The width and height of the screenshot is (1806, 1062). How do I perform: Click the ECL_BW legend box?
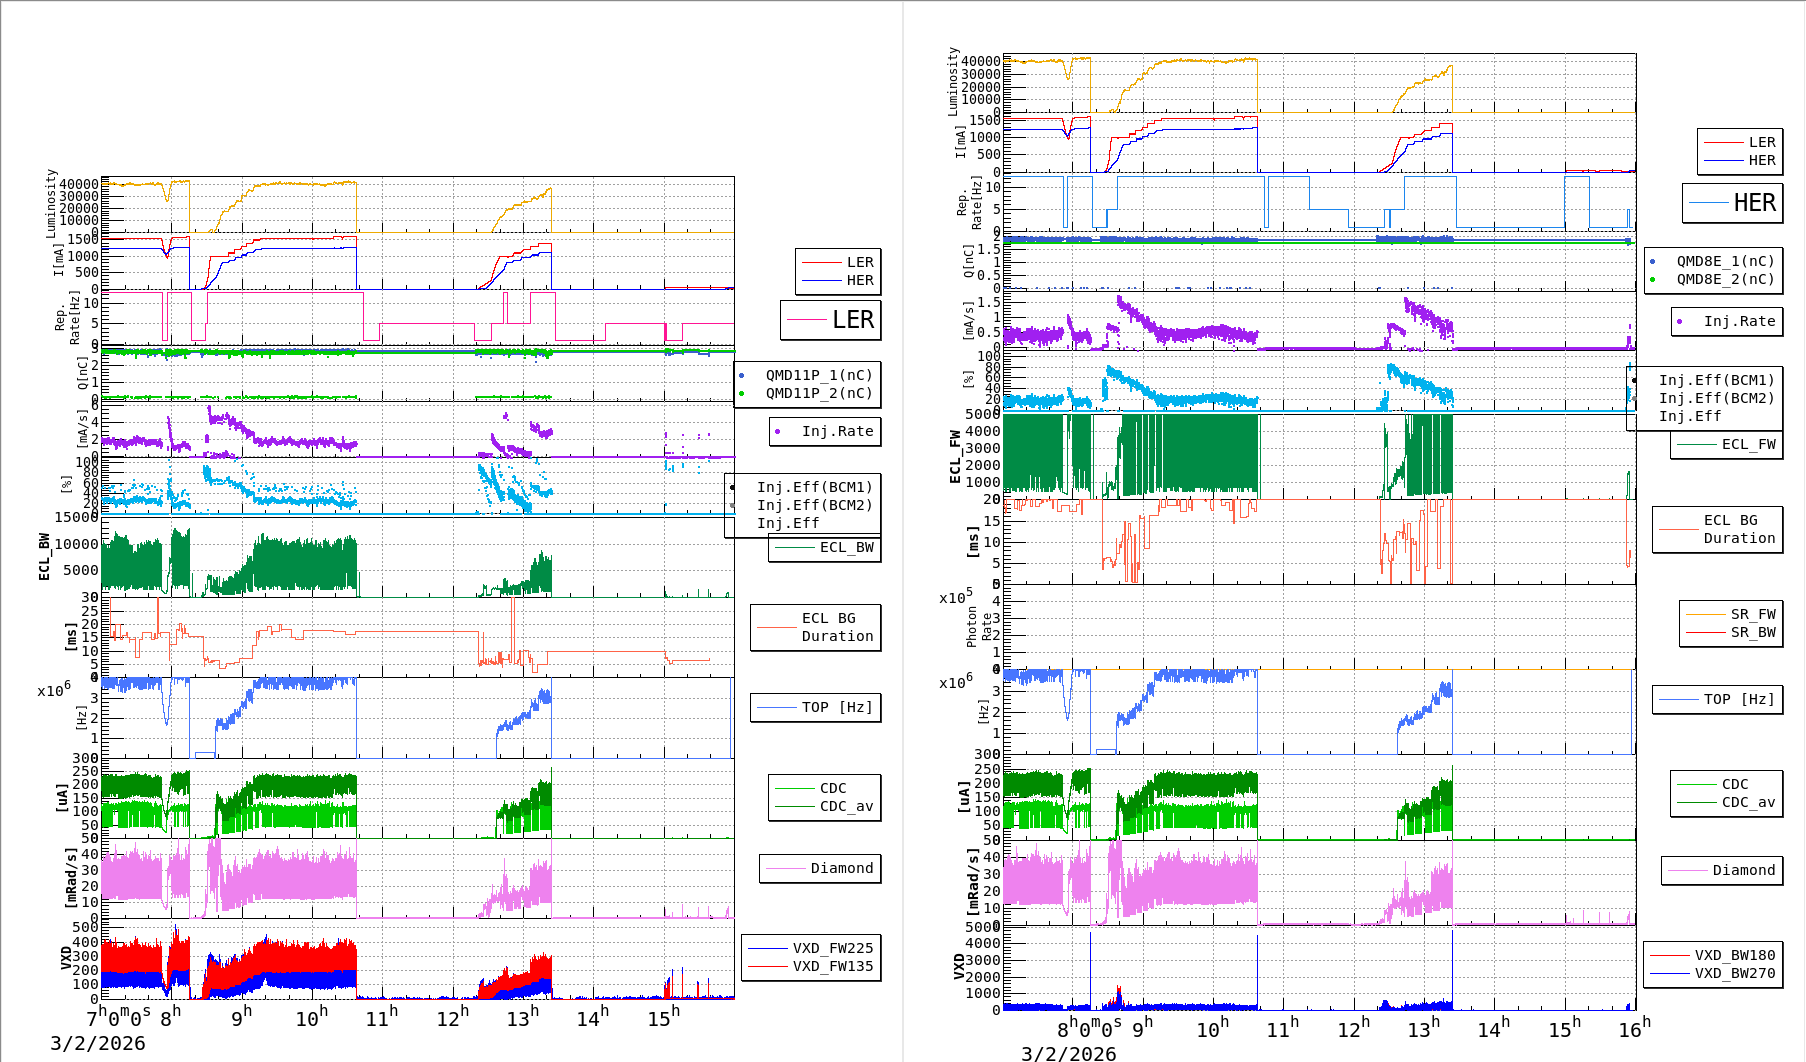pyautogui.click(x=825, y=548)
